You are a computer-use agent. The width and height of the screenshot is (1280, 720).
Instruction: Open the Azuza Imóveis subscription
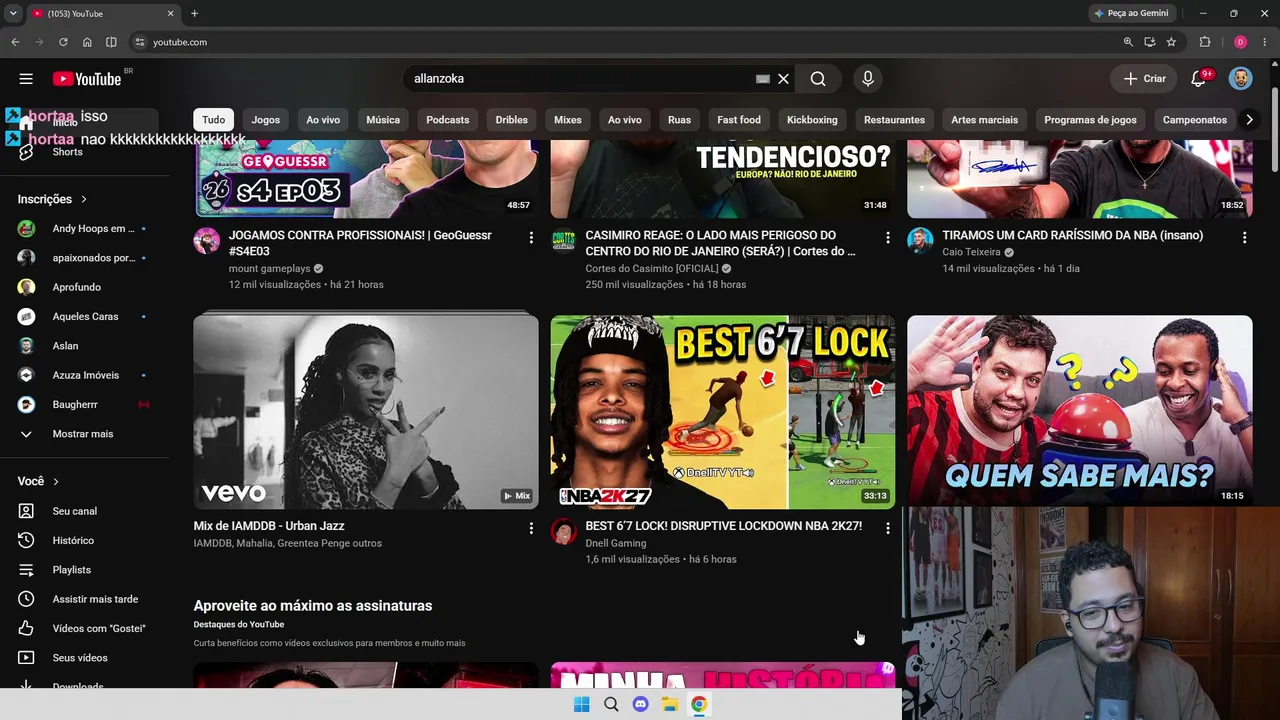point(83,375)
